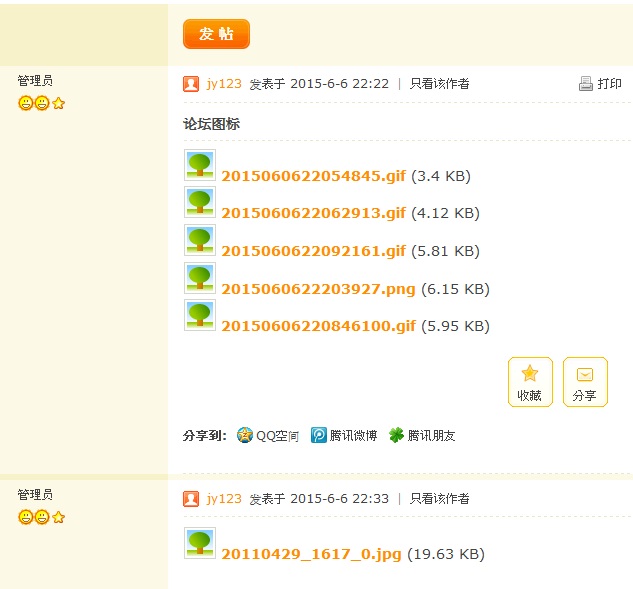Click the QQ空间 star icon
This screenshot has height=589, width=633.
click(x=245, y=435)
